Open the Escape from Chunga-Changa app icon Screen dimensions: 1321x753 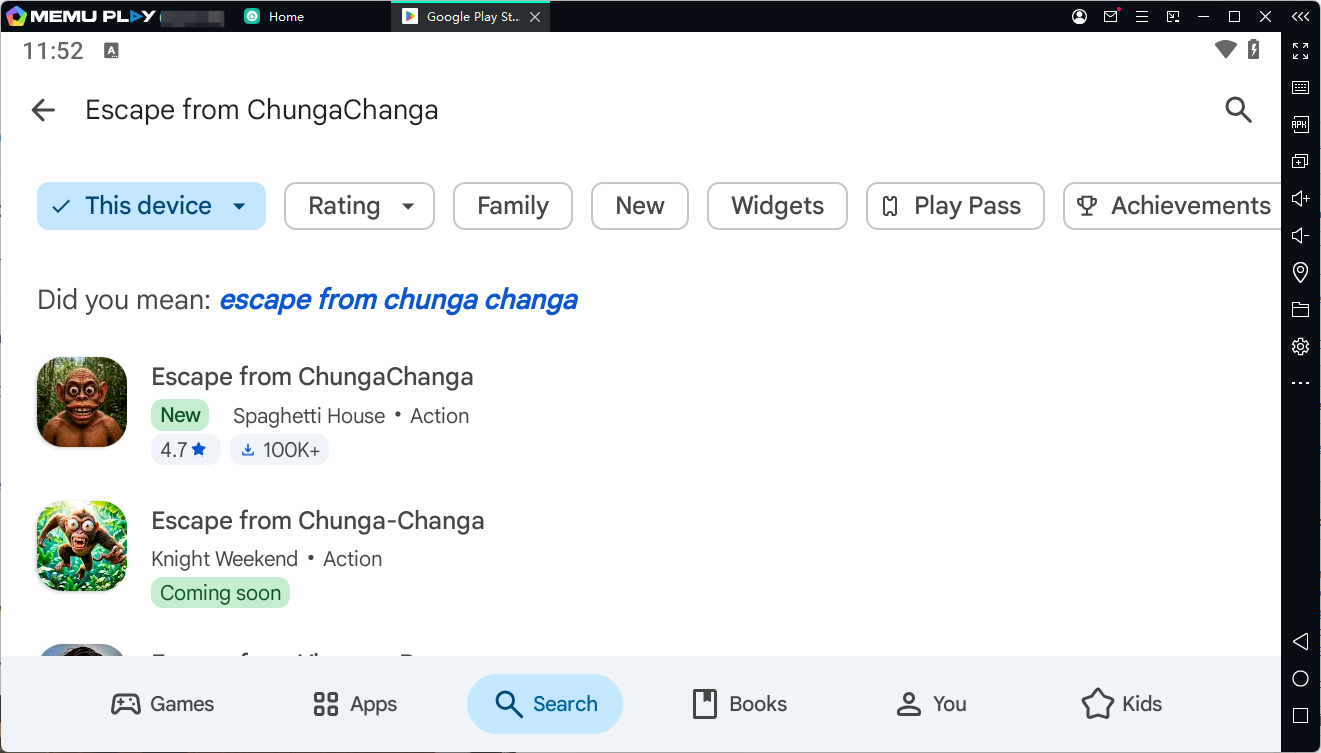82,546
